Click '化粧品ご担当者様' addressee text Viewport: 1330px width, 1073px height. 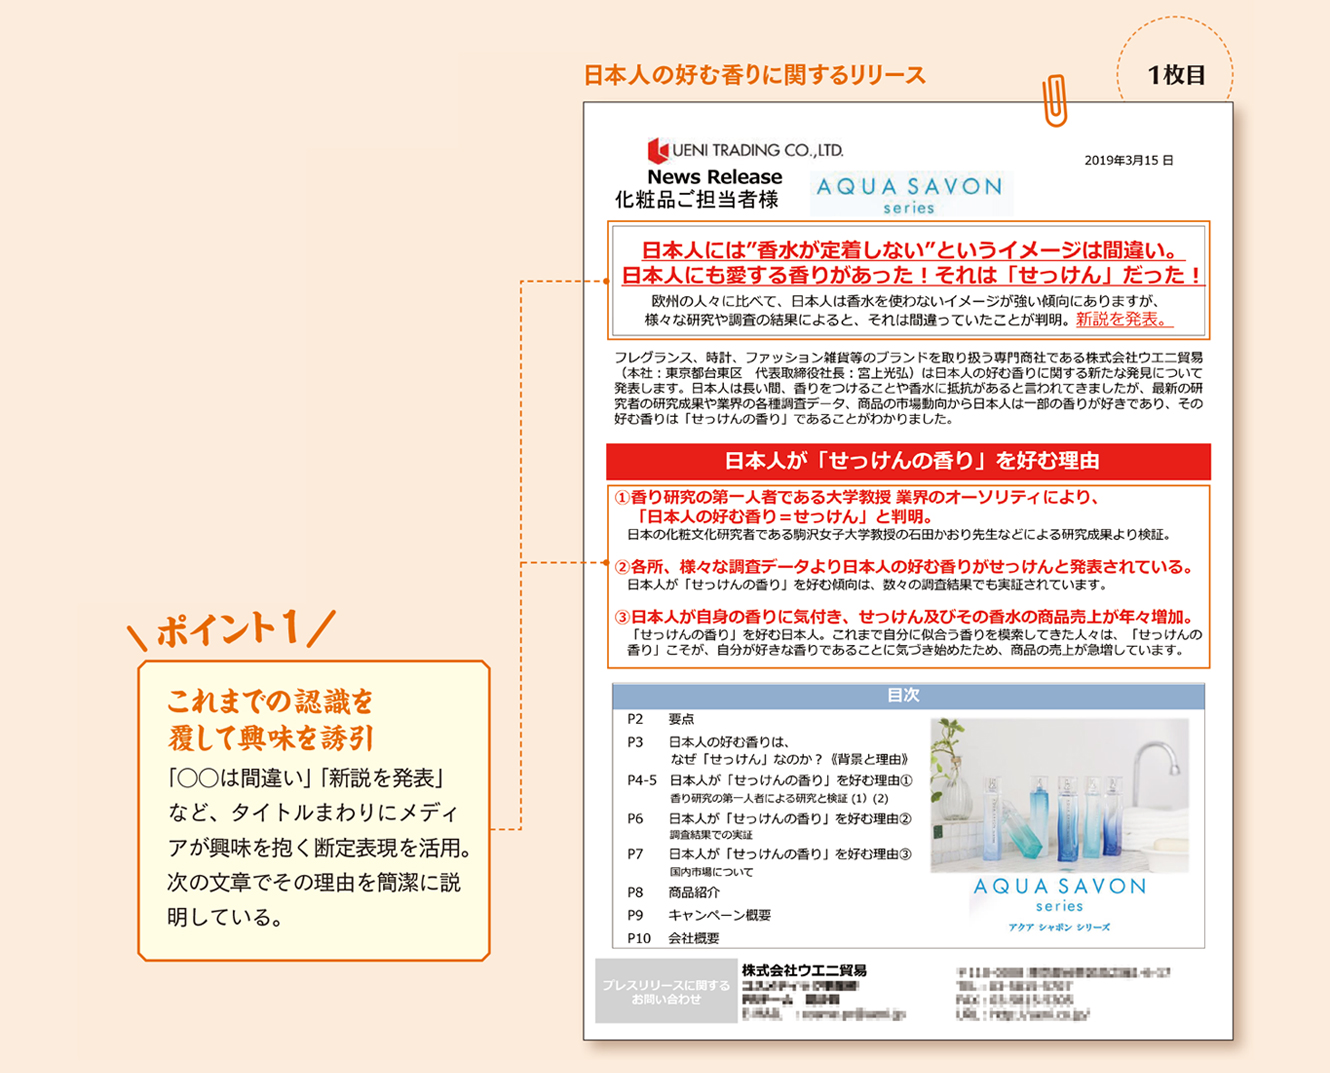pyautogui.click(x=696, y=200)
